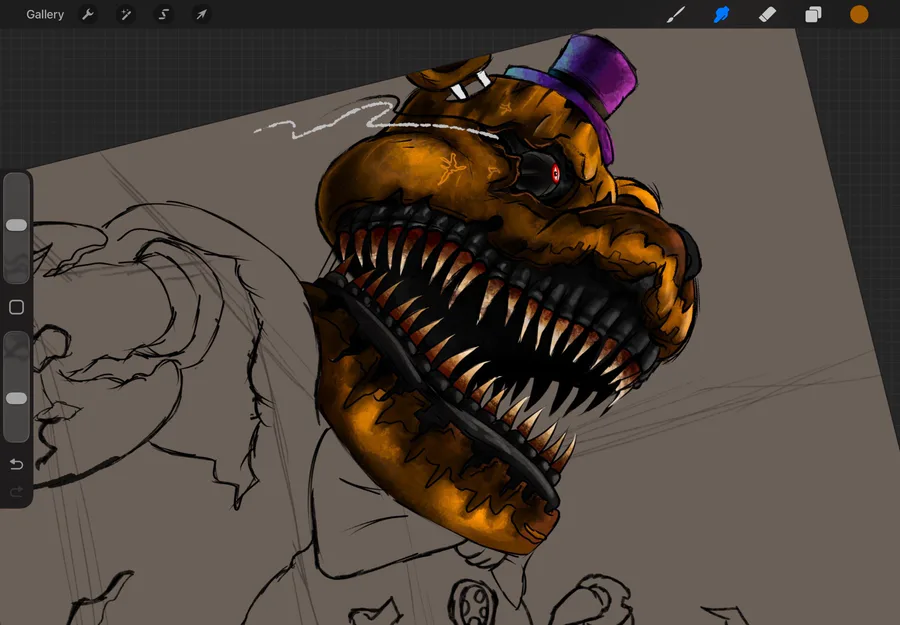Screen dimensions: 900x625
Task: Select the Eraser tool
Action: click(x=767, y=14)
